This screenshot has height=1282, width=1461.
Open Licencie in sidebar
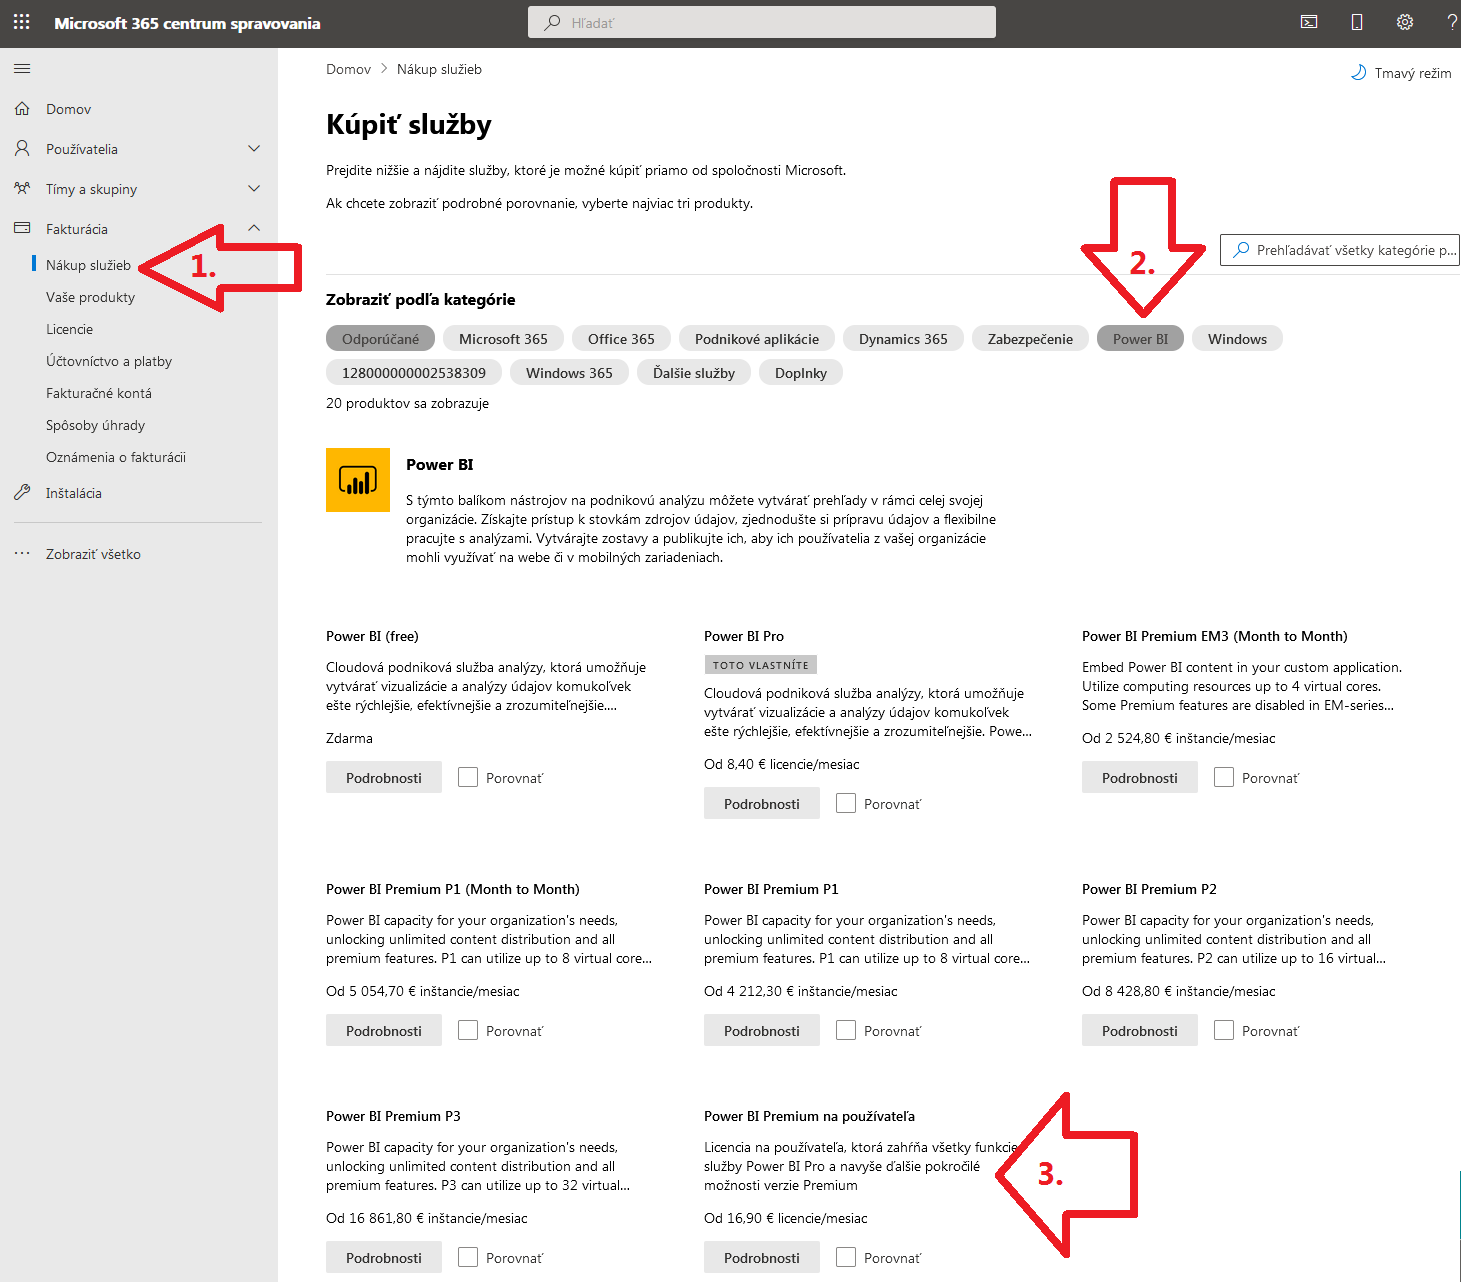pyautogui.click(x=69, y=329)
